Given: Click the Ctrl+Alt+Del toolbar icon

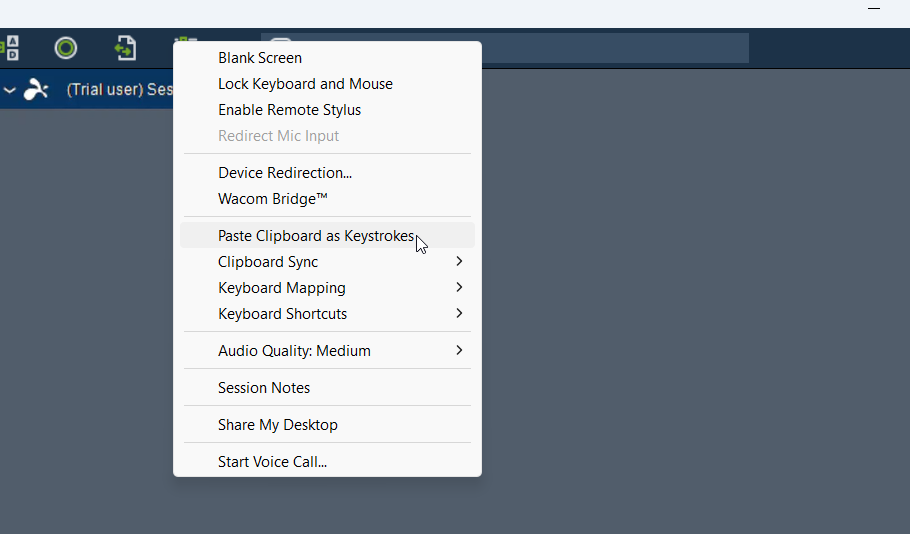Looking at the screenshot, I should point(10,48).
